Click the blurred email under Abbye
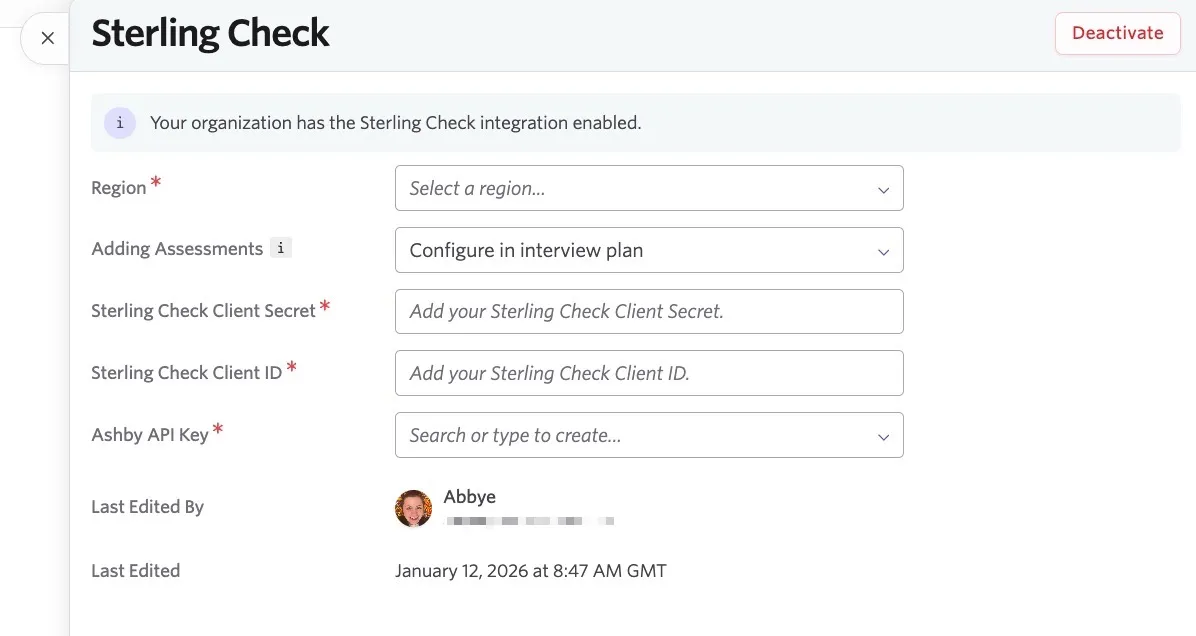Image resolution: width=1196 pixels, height=636 pixels. tap(530, 521)
